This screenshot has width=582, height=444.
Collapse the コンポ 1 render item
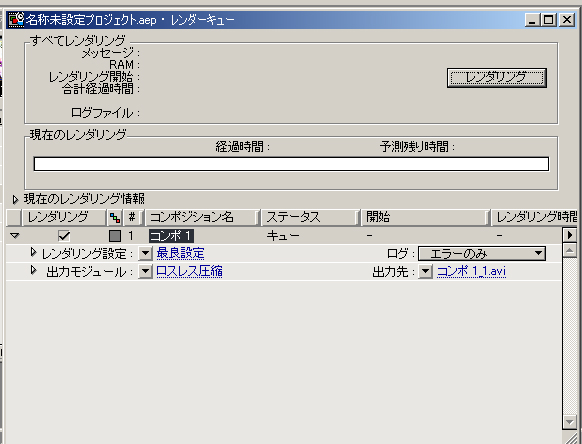click(15, 235)
